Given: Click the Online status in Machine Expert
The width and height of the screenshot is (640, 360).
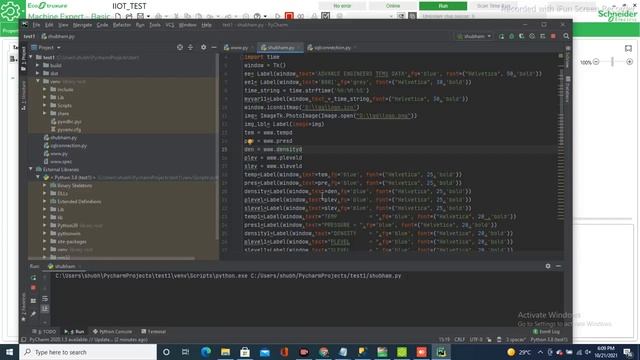Looking at the screenshot, I should click(393, 6).
